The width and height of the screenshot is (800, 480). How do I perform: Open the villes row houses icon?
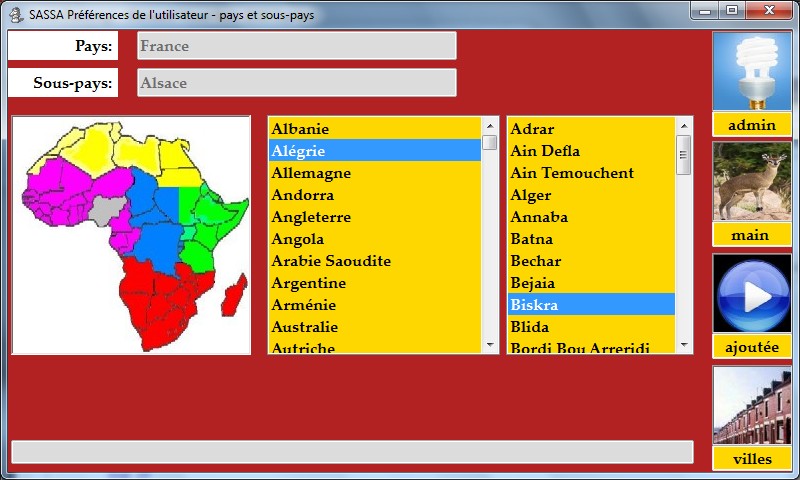pyautogui.click(x=751, y=405)
